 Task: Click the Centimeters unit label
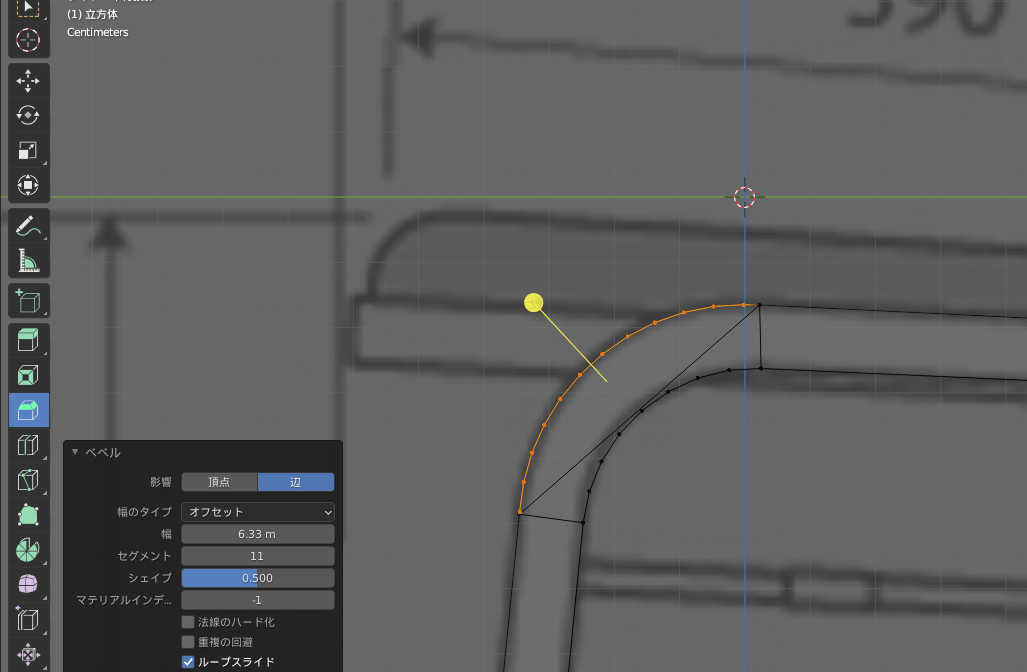coord(98,32)
